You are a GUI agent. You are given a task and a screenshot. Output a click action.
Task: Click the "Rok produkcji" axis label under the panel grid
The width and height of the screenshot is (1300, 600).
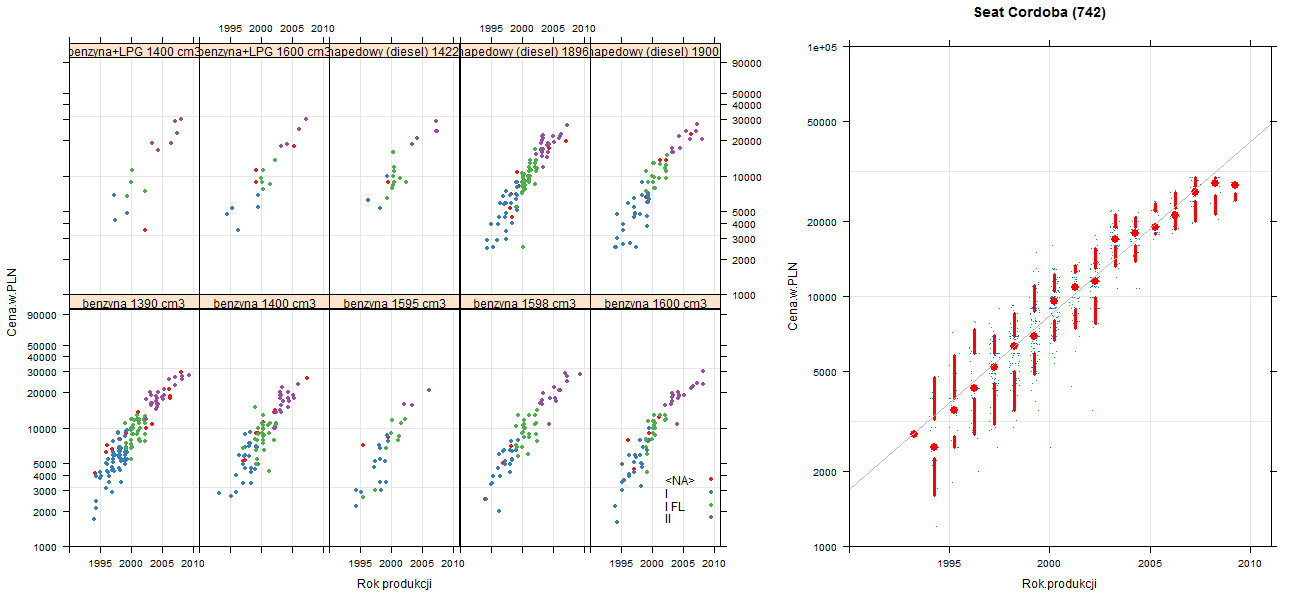[394, 584]
